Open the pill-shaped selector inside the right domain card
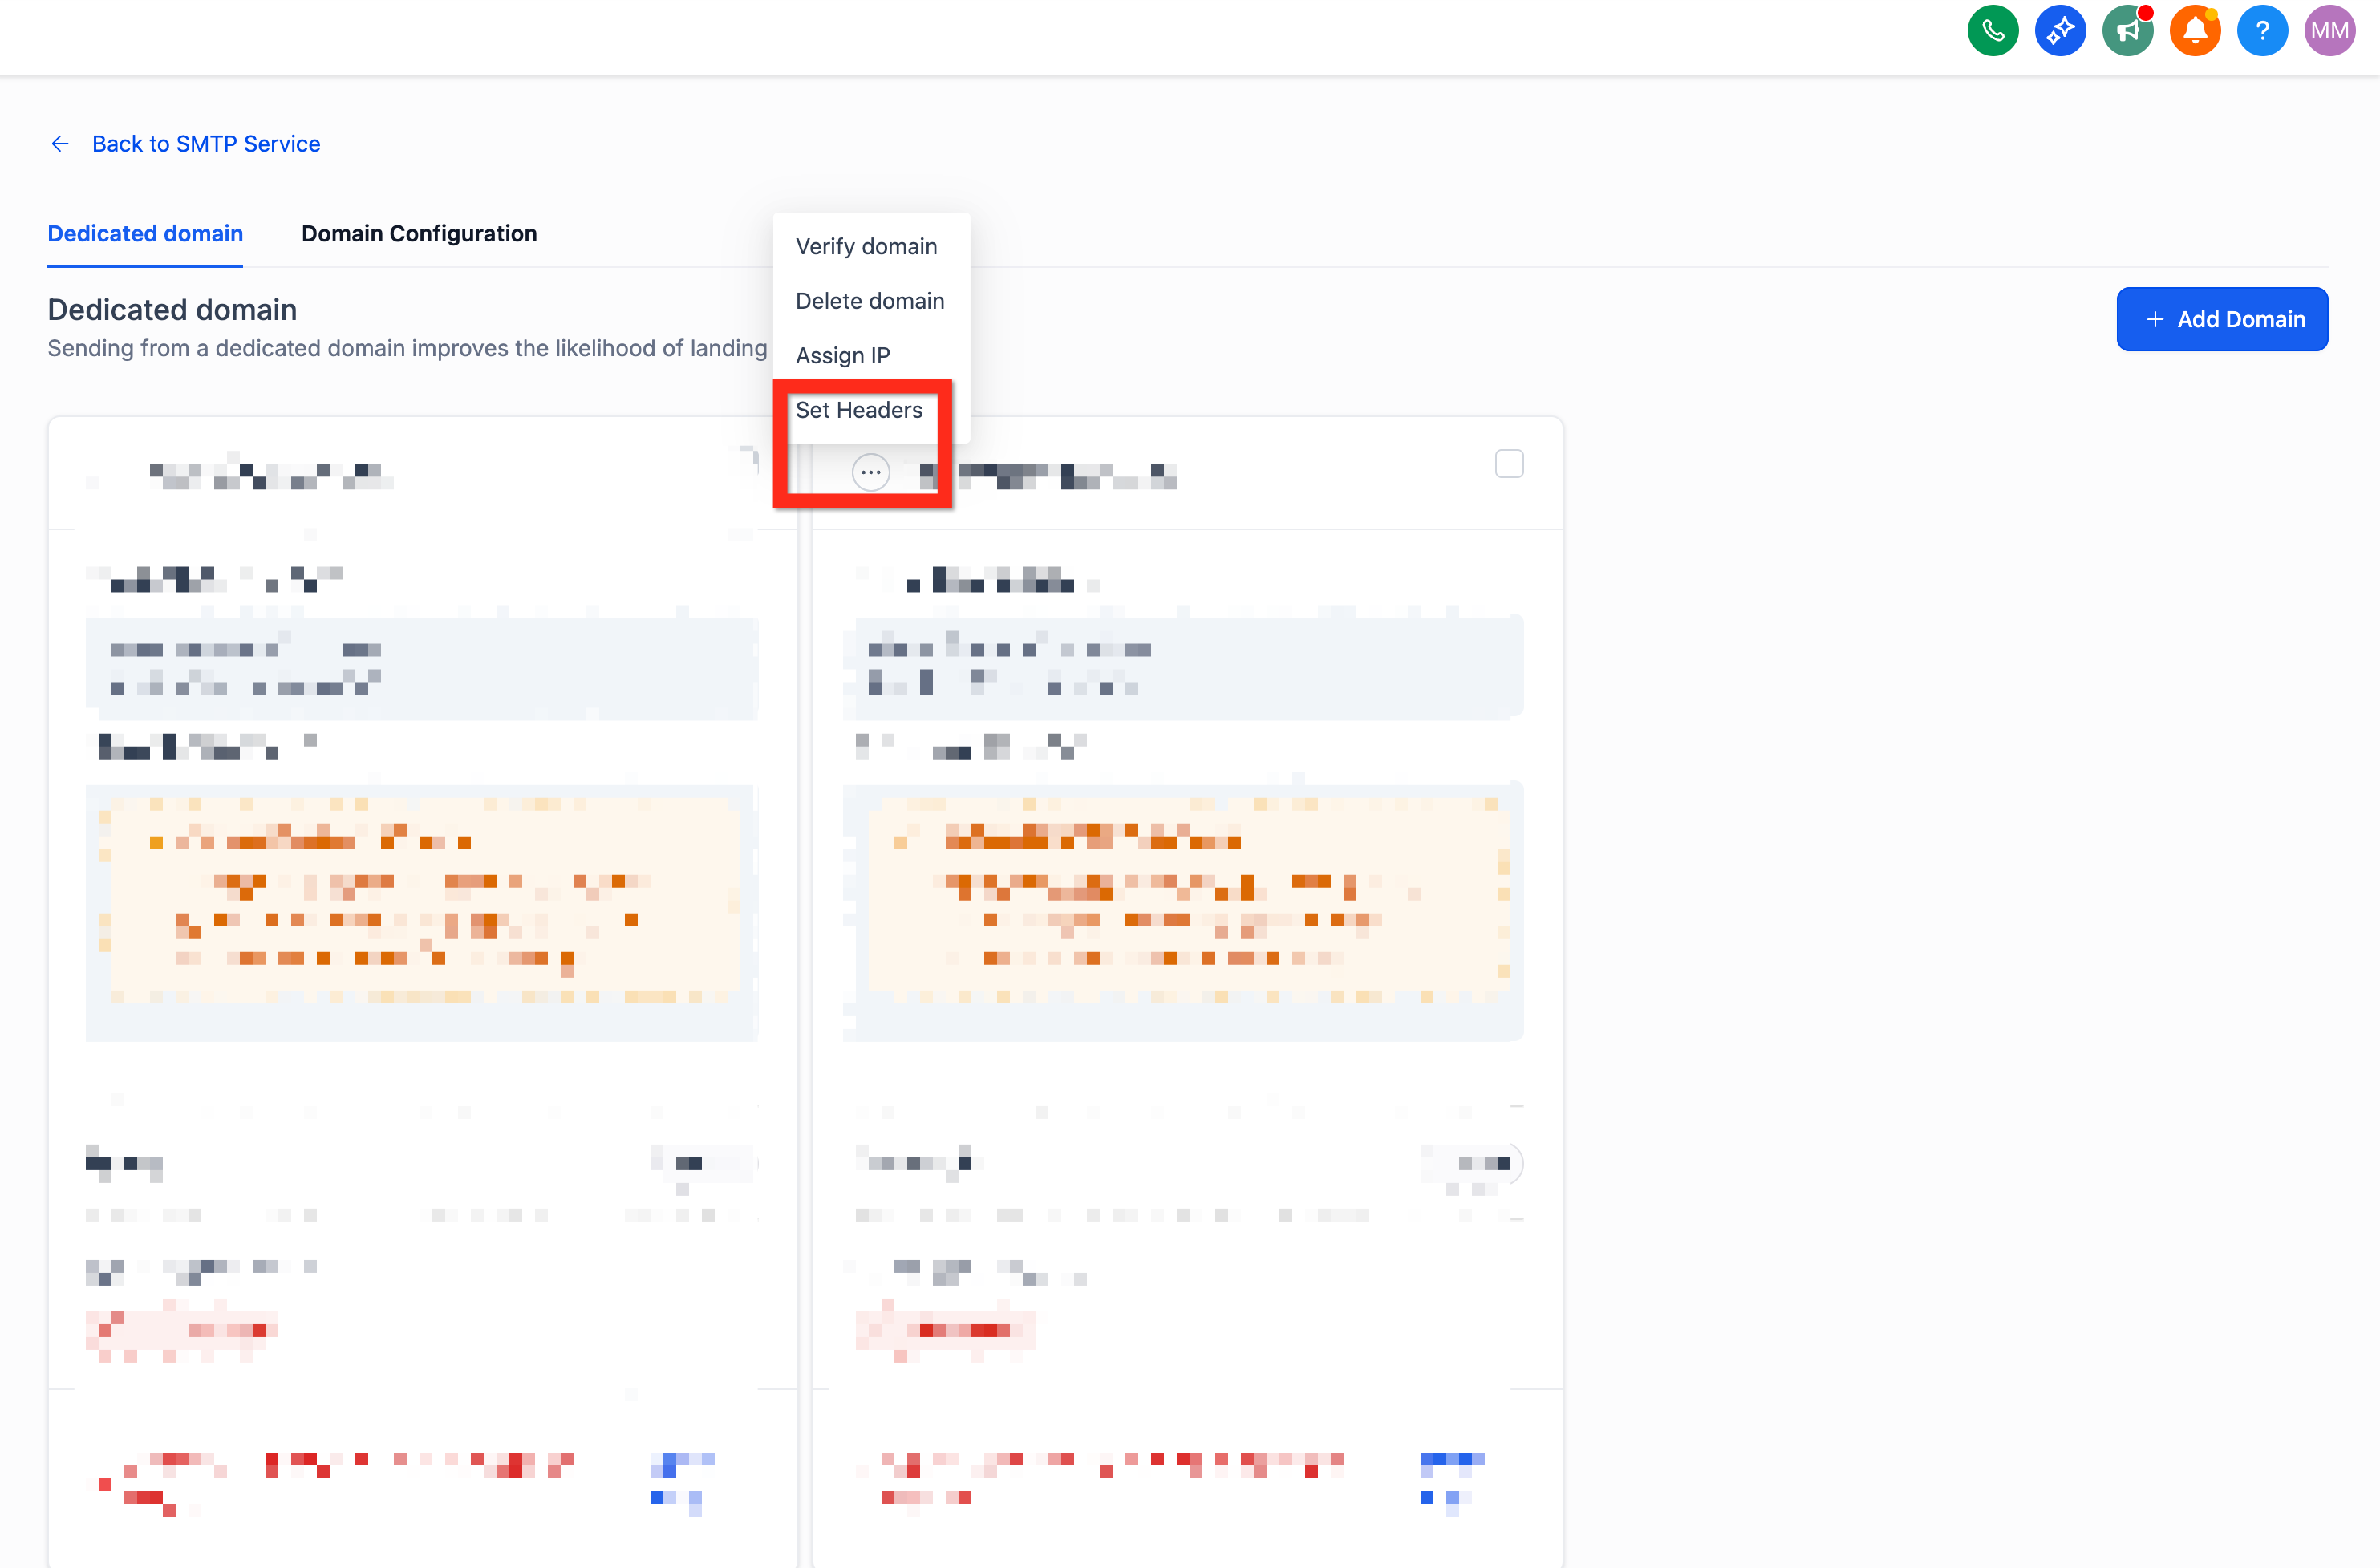The width and height of the screenshot is (2380, 1568). click(1470, 1163)
